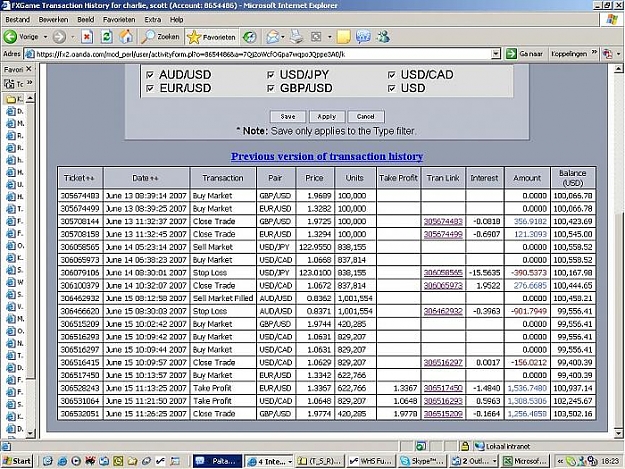This screenshot has width=625, height=469.
Task: Go to the Home page icon
Action: click(126, 37)
